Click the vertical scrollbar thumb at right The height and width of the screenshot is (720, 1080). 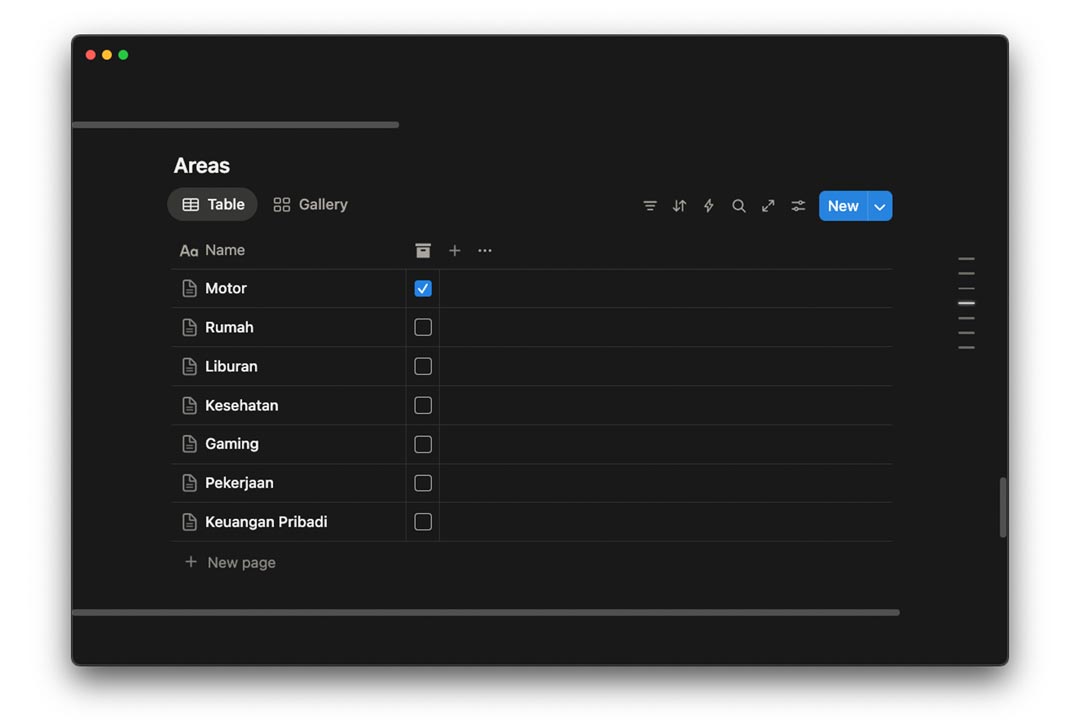pos(1003,508)
